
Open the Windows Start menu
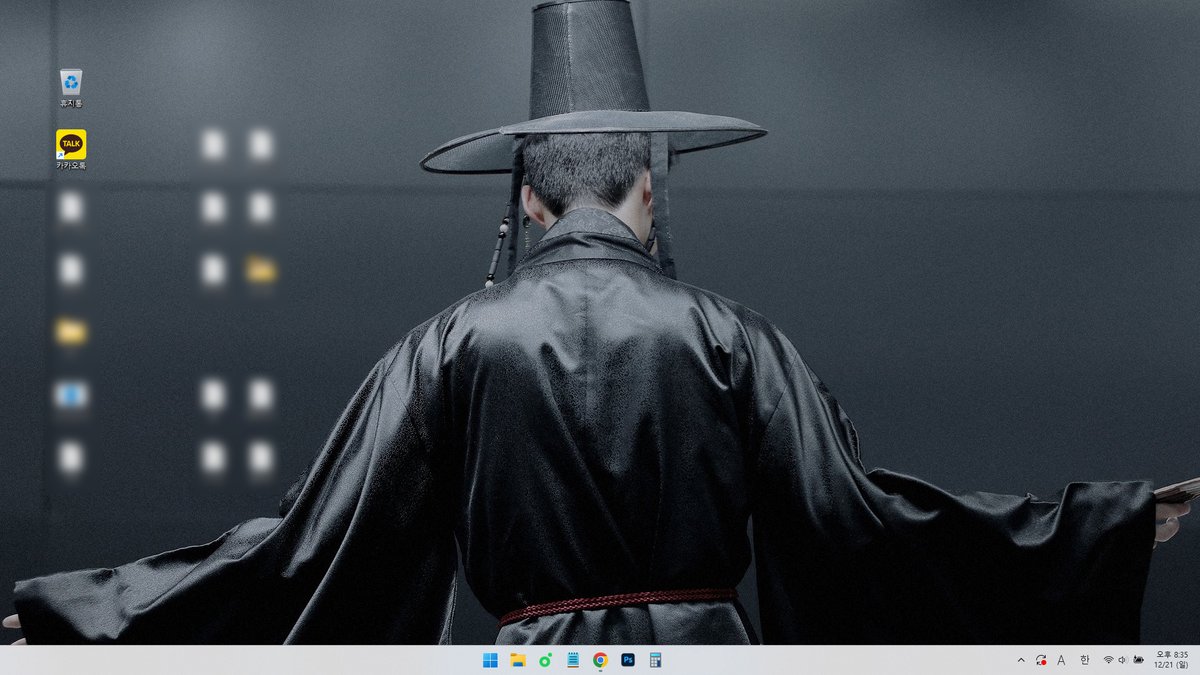click(491, 660)
